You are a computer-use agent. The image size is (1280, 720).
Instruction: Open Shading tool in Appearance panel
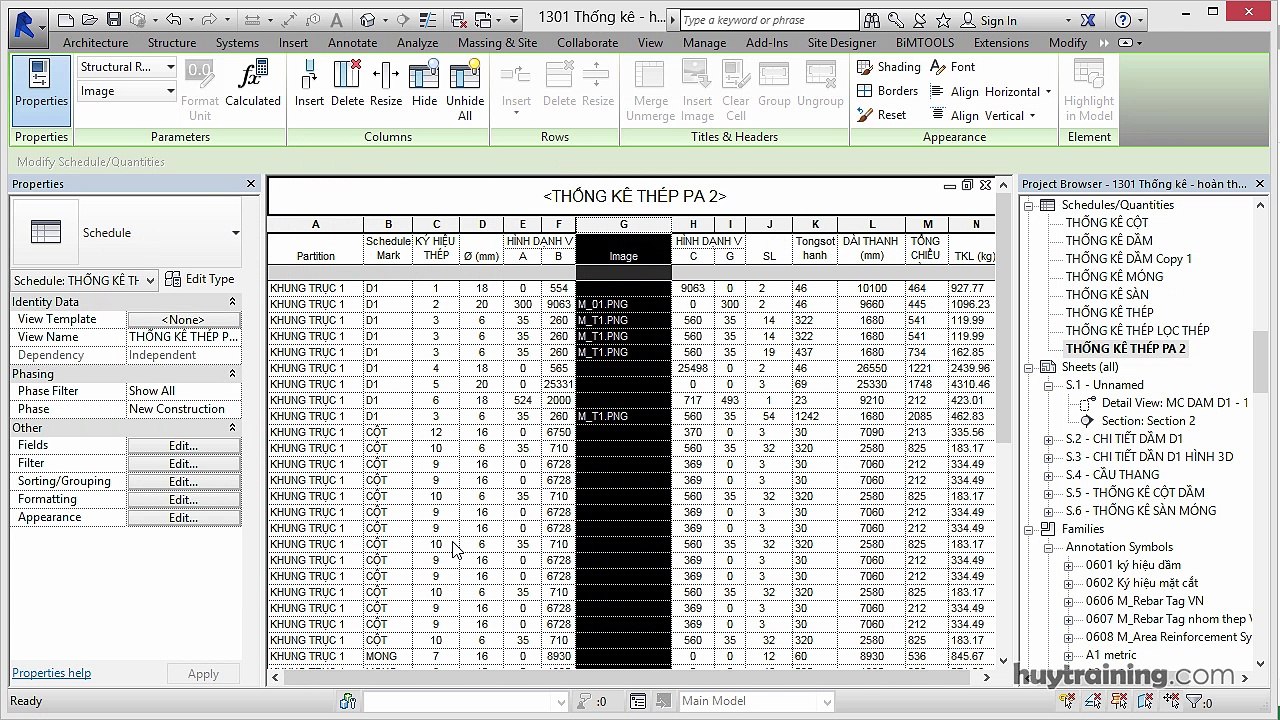[x=888, y=67]
